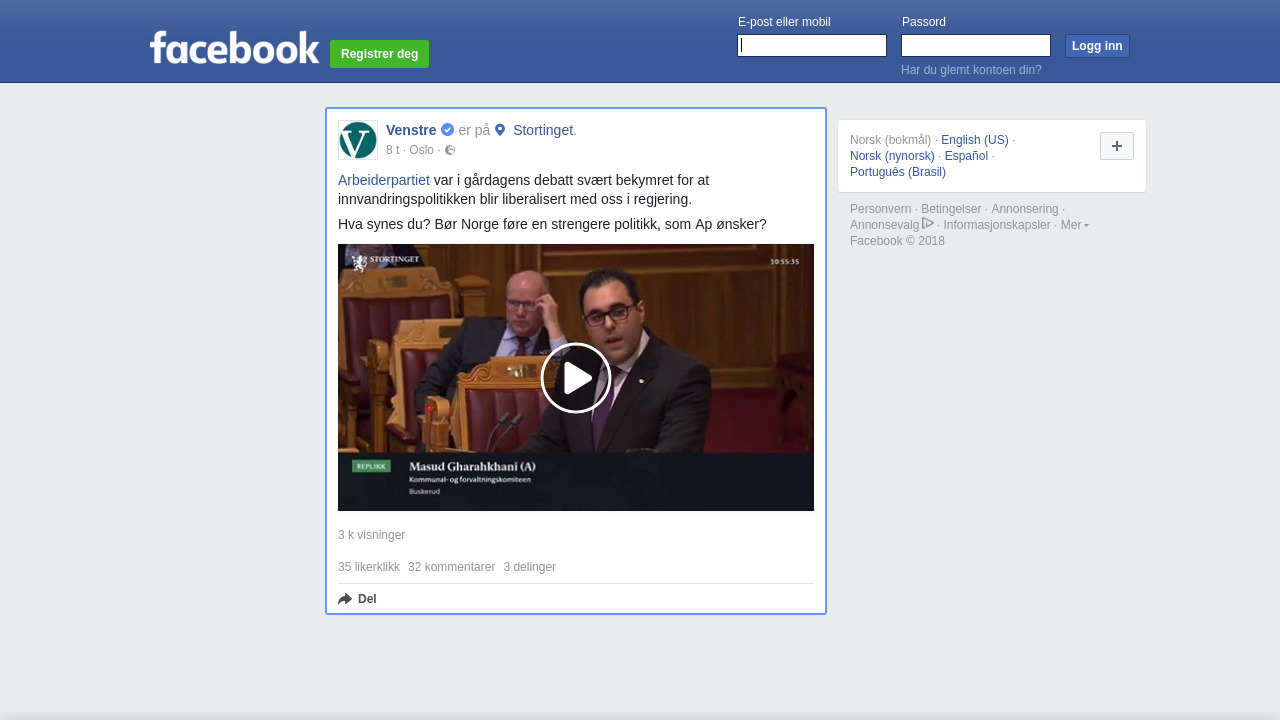Open Annonsering footer link
This screenshot has height=720, width=1280.
[1025, 209]
